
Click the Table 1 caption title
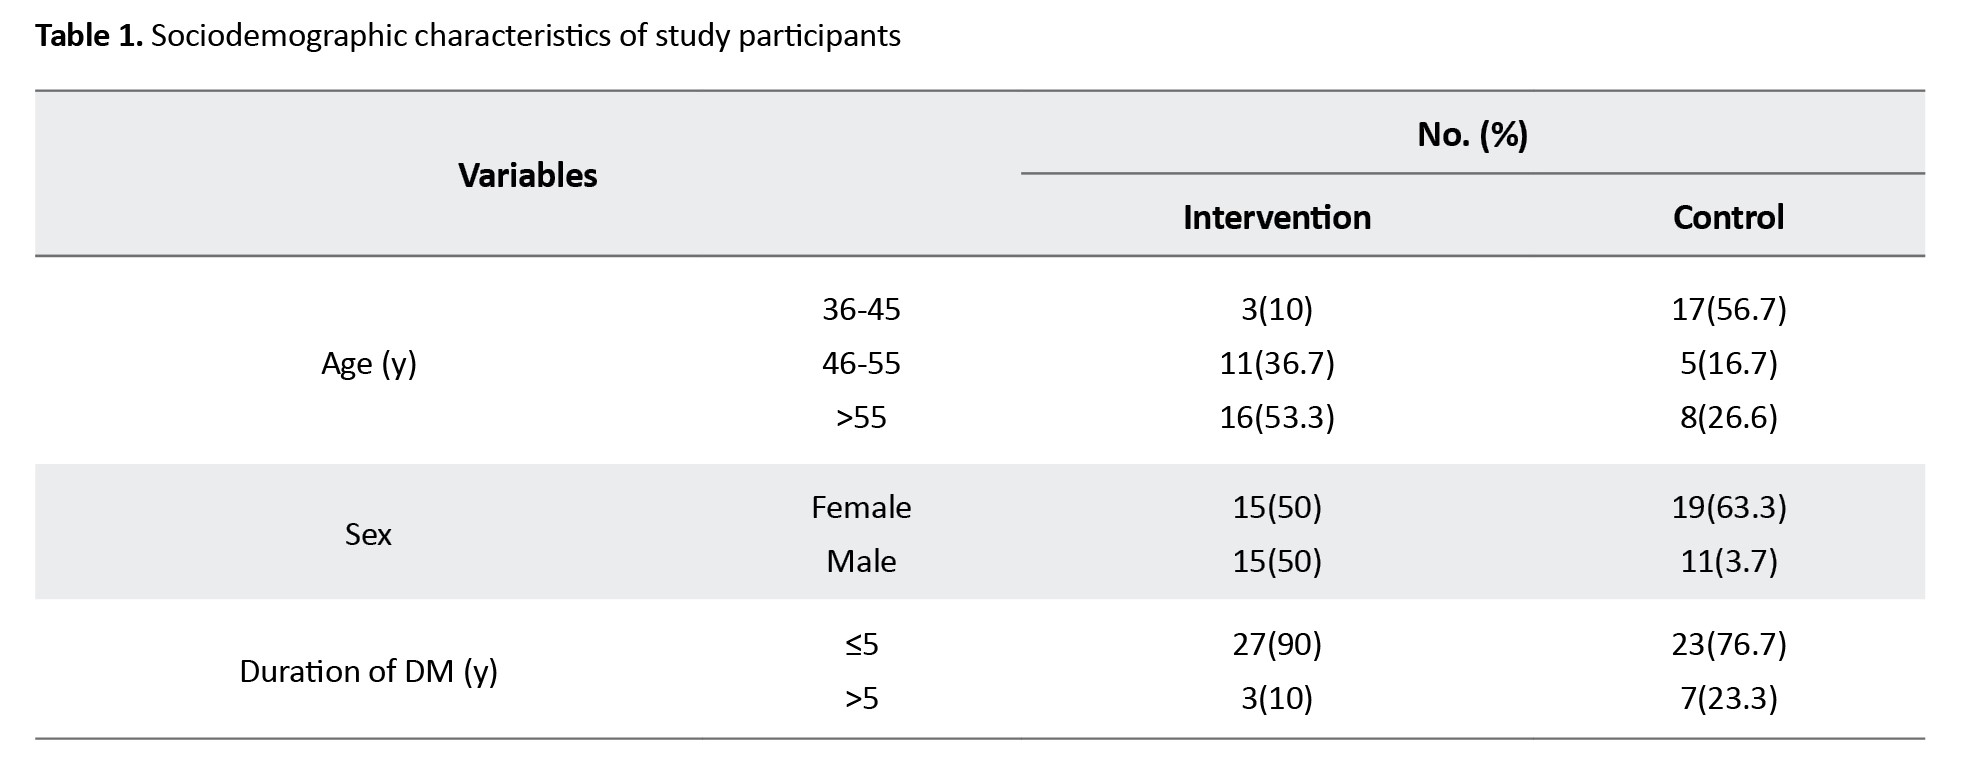tap(467, 36)
